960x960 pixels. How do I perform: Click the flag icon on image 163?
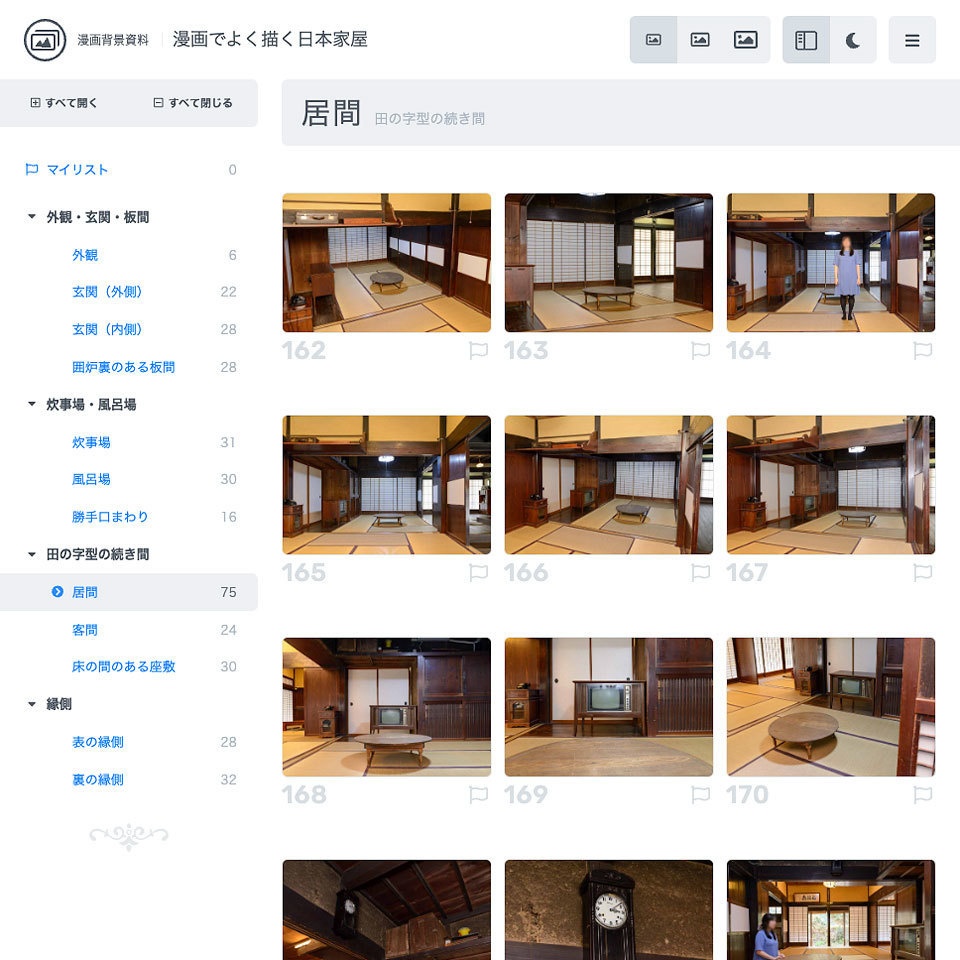point(701,351)
